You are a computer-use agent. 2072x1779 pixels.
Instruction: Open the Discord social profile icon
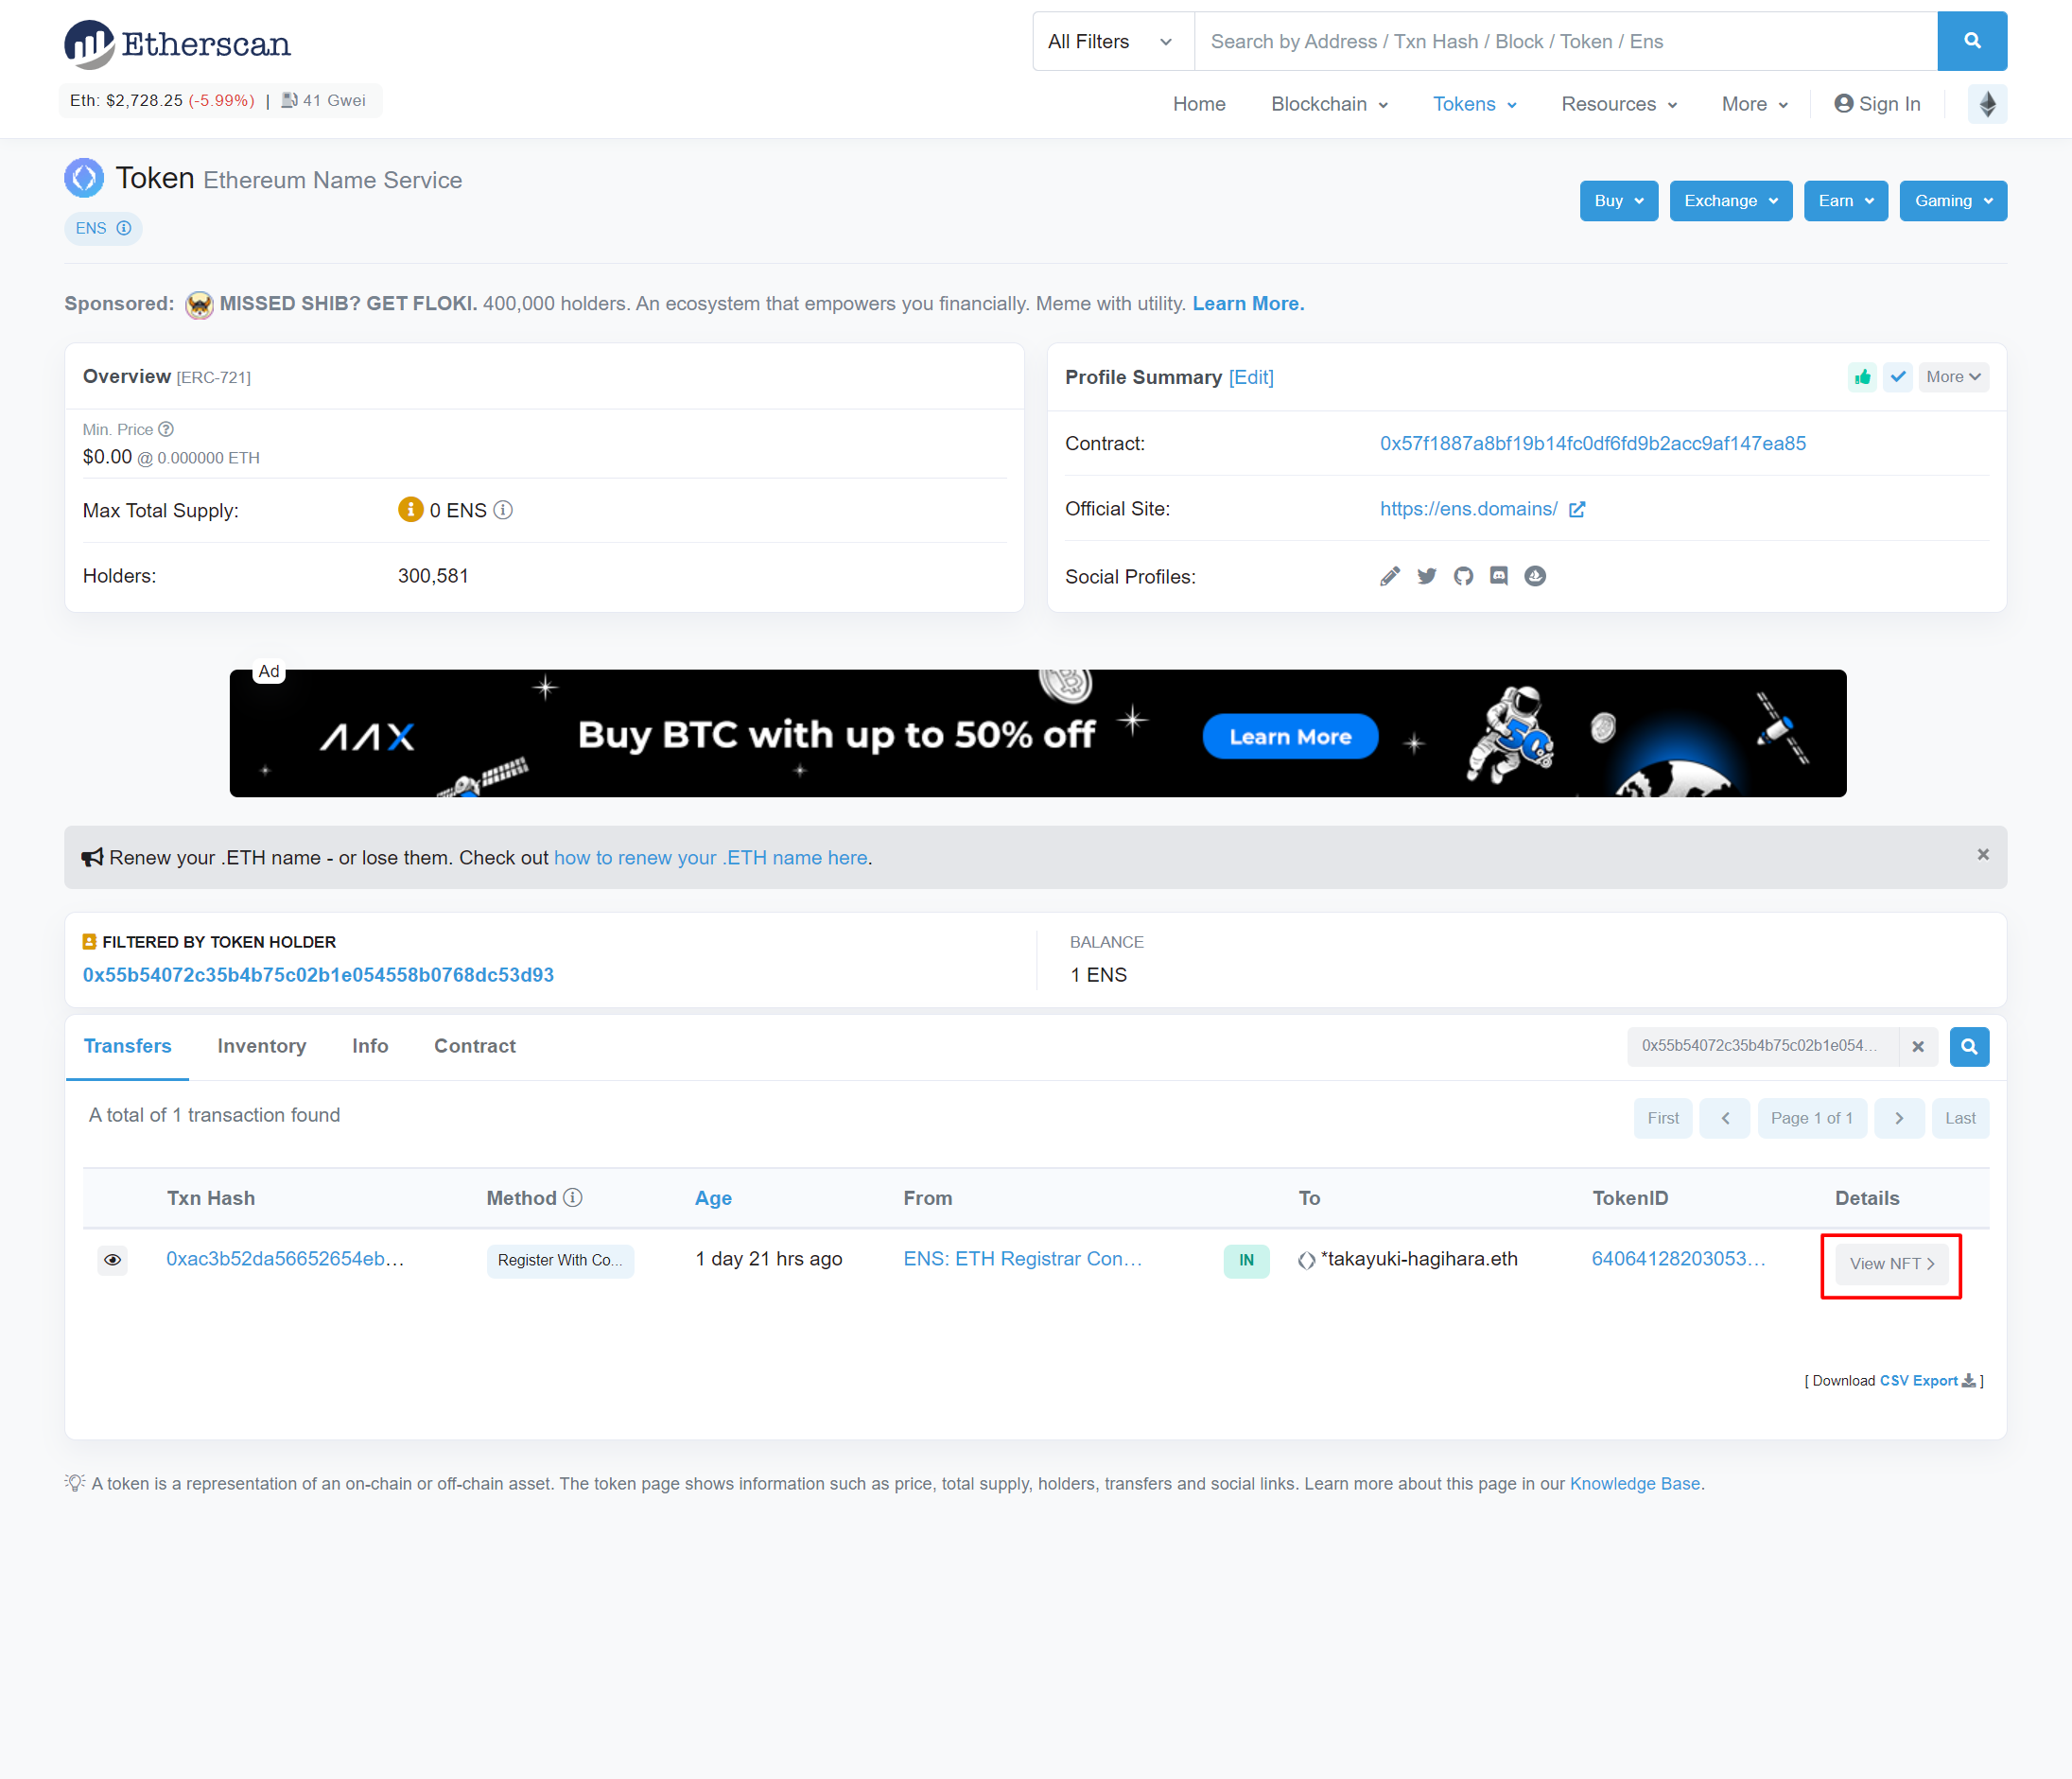(1499, 576)
